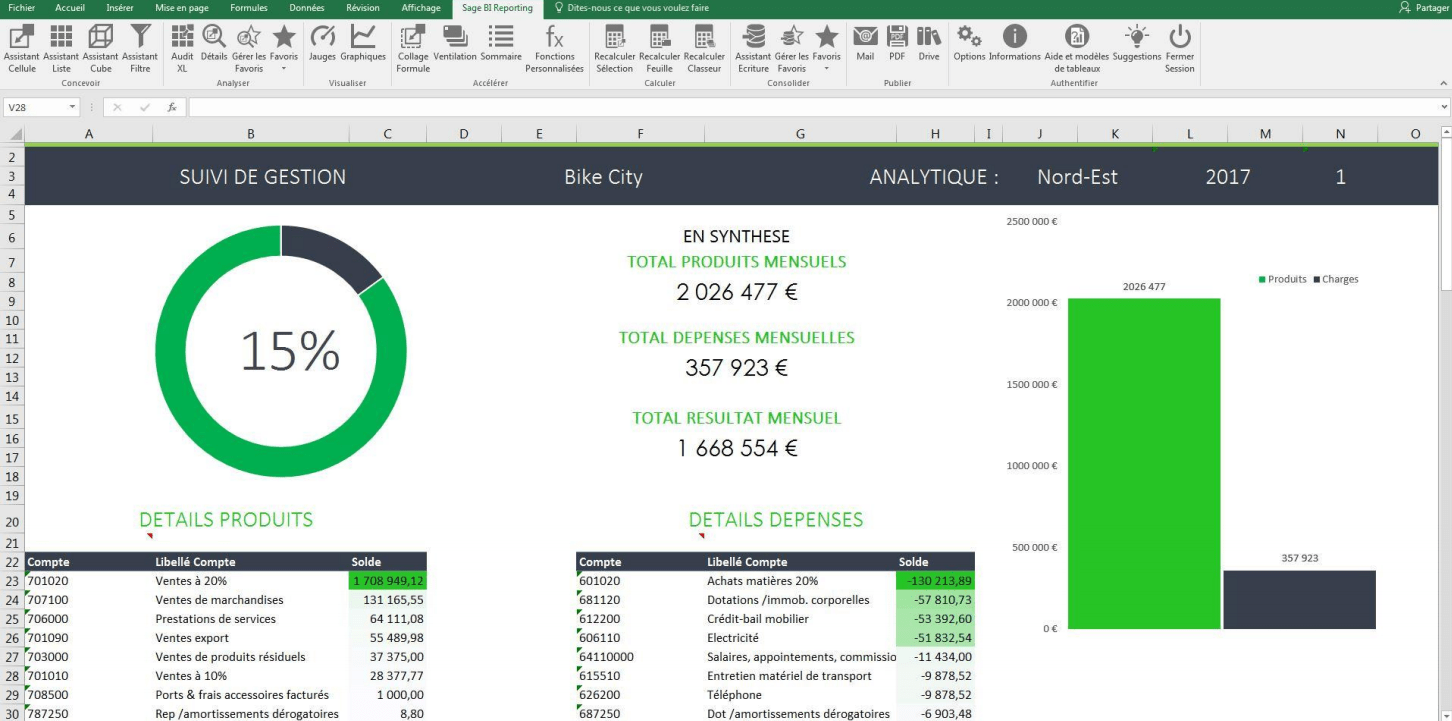Open the Mise en page tab
This screenshot has width=1452, height=721.
pyautogui.click(x=182, y=8)
